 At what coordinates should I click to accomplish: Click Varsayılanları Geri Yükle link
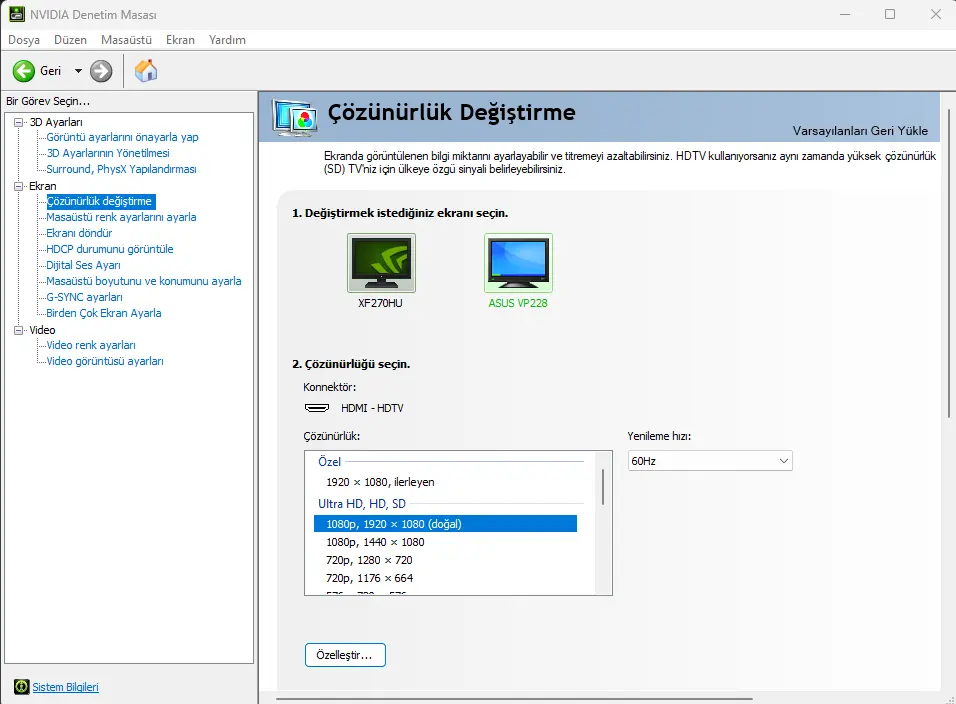pyautogui.click(x=860, y=130)
